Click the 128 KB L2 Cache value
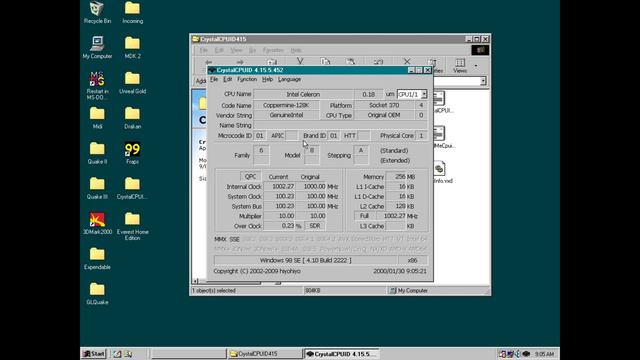This screenshot has height=360, width=640. pos(396,206)
